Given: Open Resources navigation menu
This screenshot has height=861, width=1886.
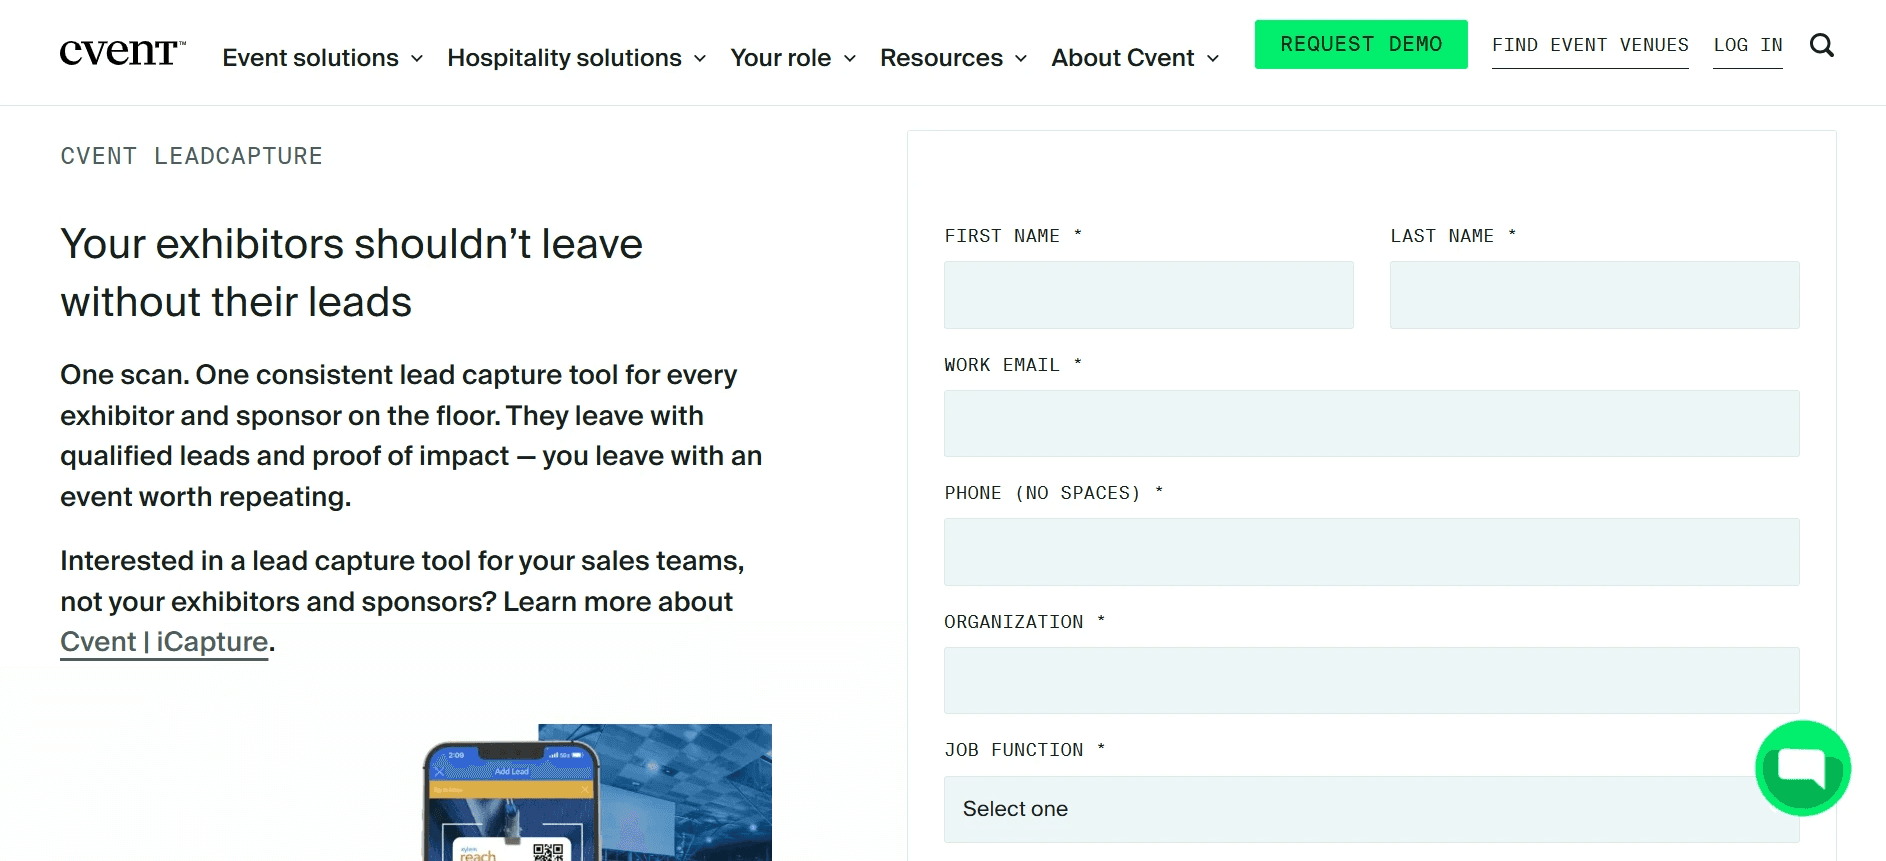Looking at the screenshot, I should [x=953, y=58].
